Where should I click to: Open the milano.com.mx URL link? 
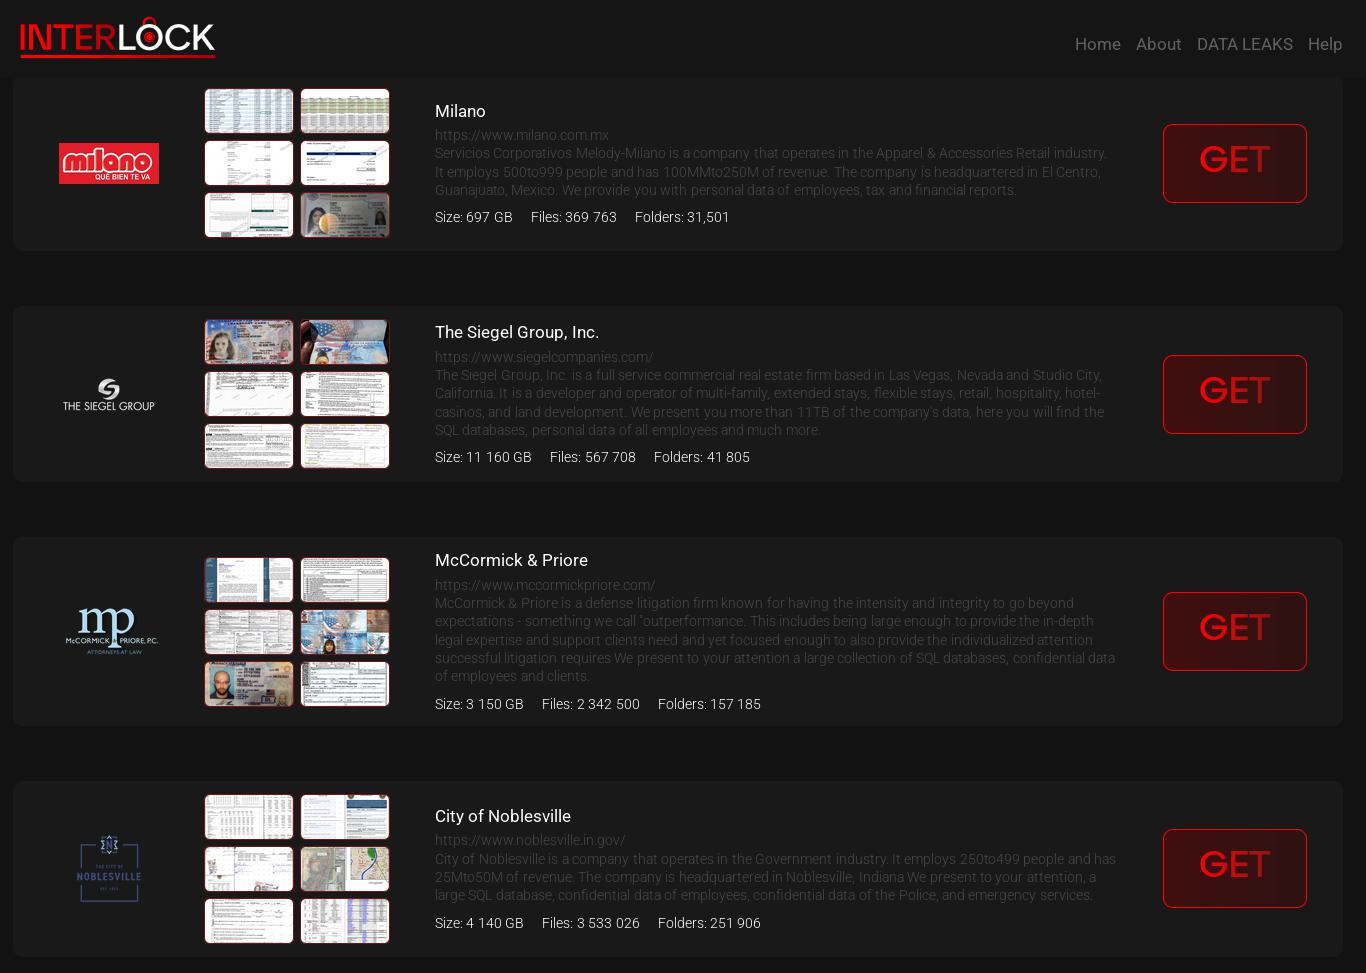pyautogui.click(x=521, y=135)
